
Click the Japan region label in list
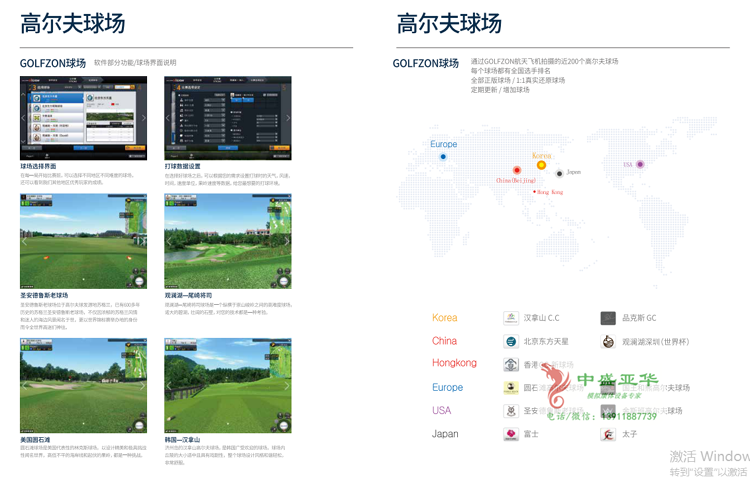click(445, 434)
